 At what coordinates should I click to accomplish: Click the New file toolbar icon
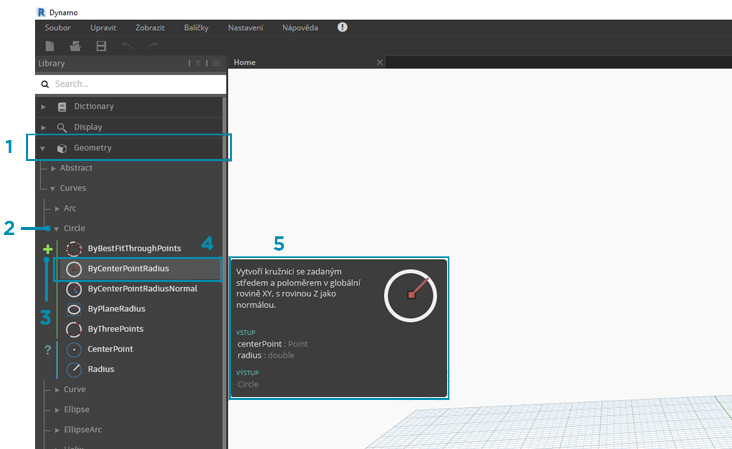point(49,46)
